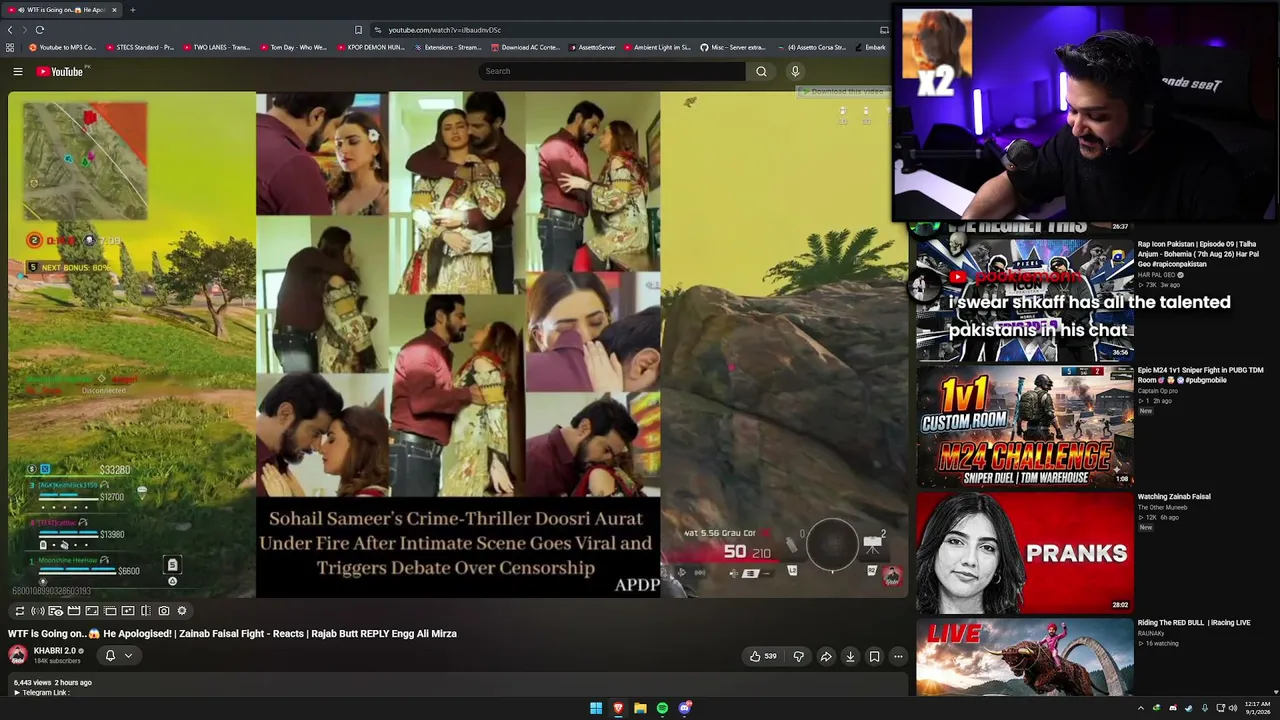Click the search magnifier button
1280x720 pixels.
pos(761,72)
